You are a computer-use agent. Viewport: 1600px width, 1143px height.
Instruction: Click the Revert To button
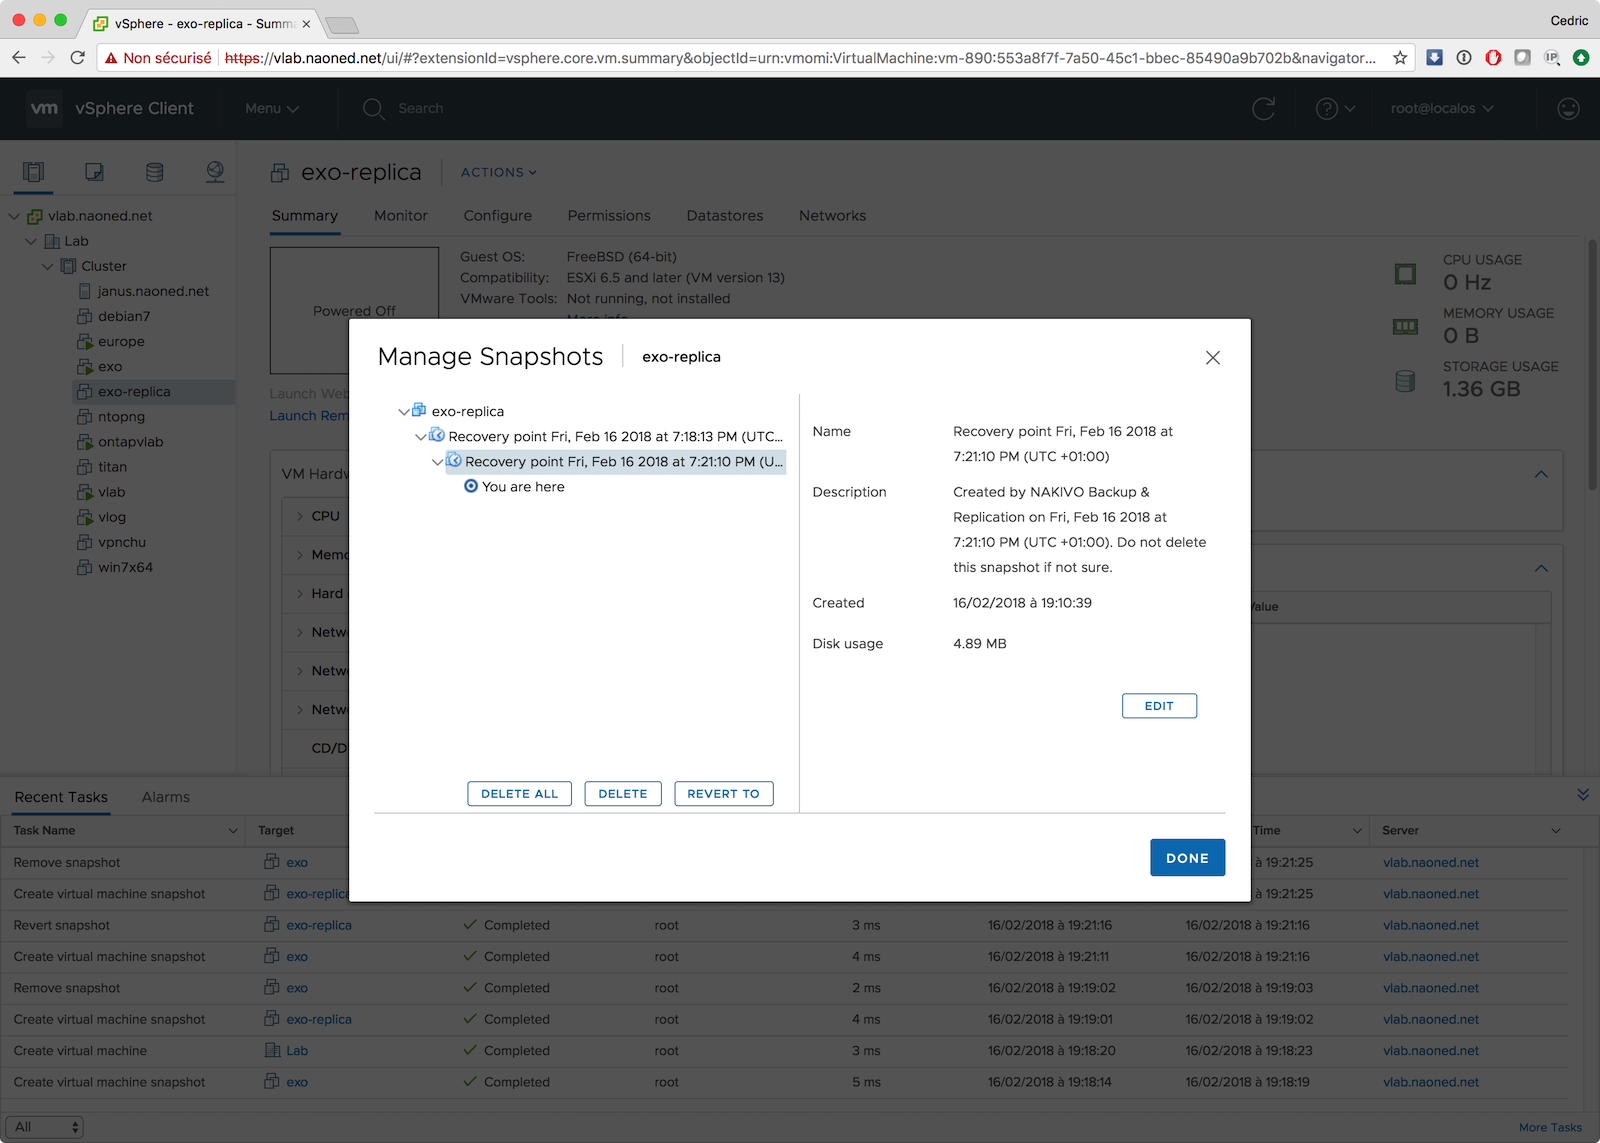(723, 794)
